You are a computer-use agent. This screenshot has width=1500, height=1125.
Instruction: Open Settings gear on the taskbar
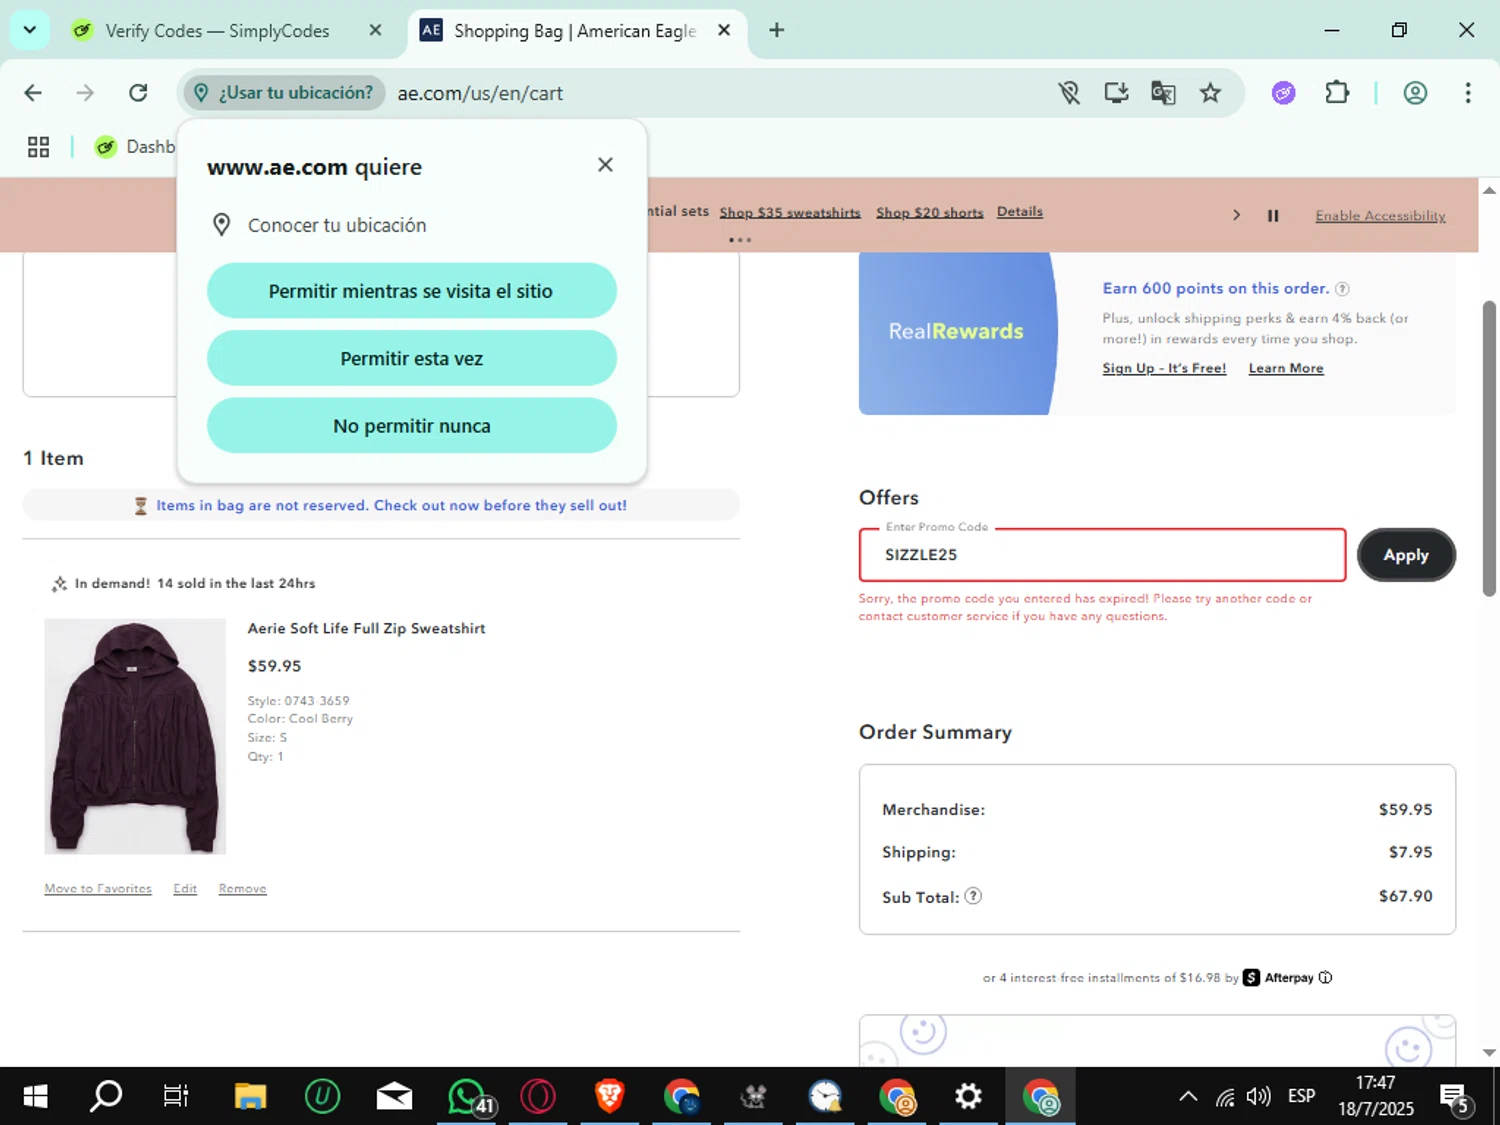pyautogui.click(x=968, y=1096)
